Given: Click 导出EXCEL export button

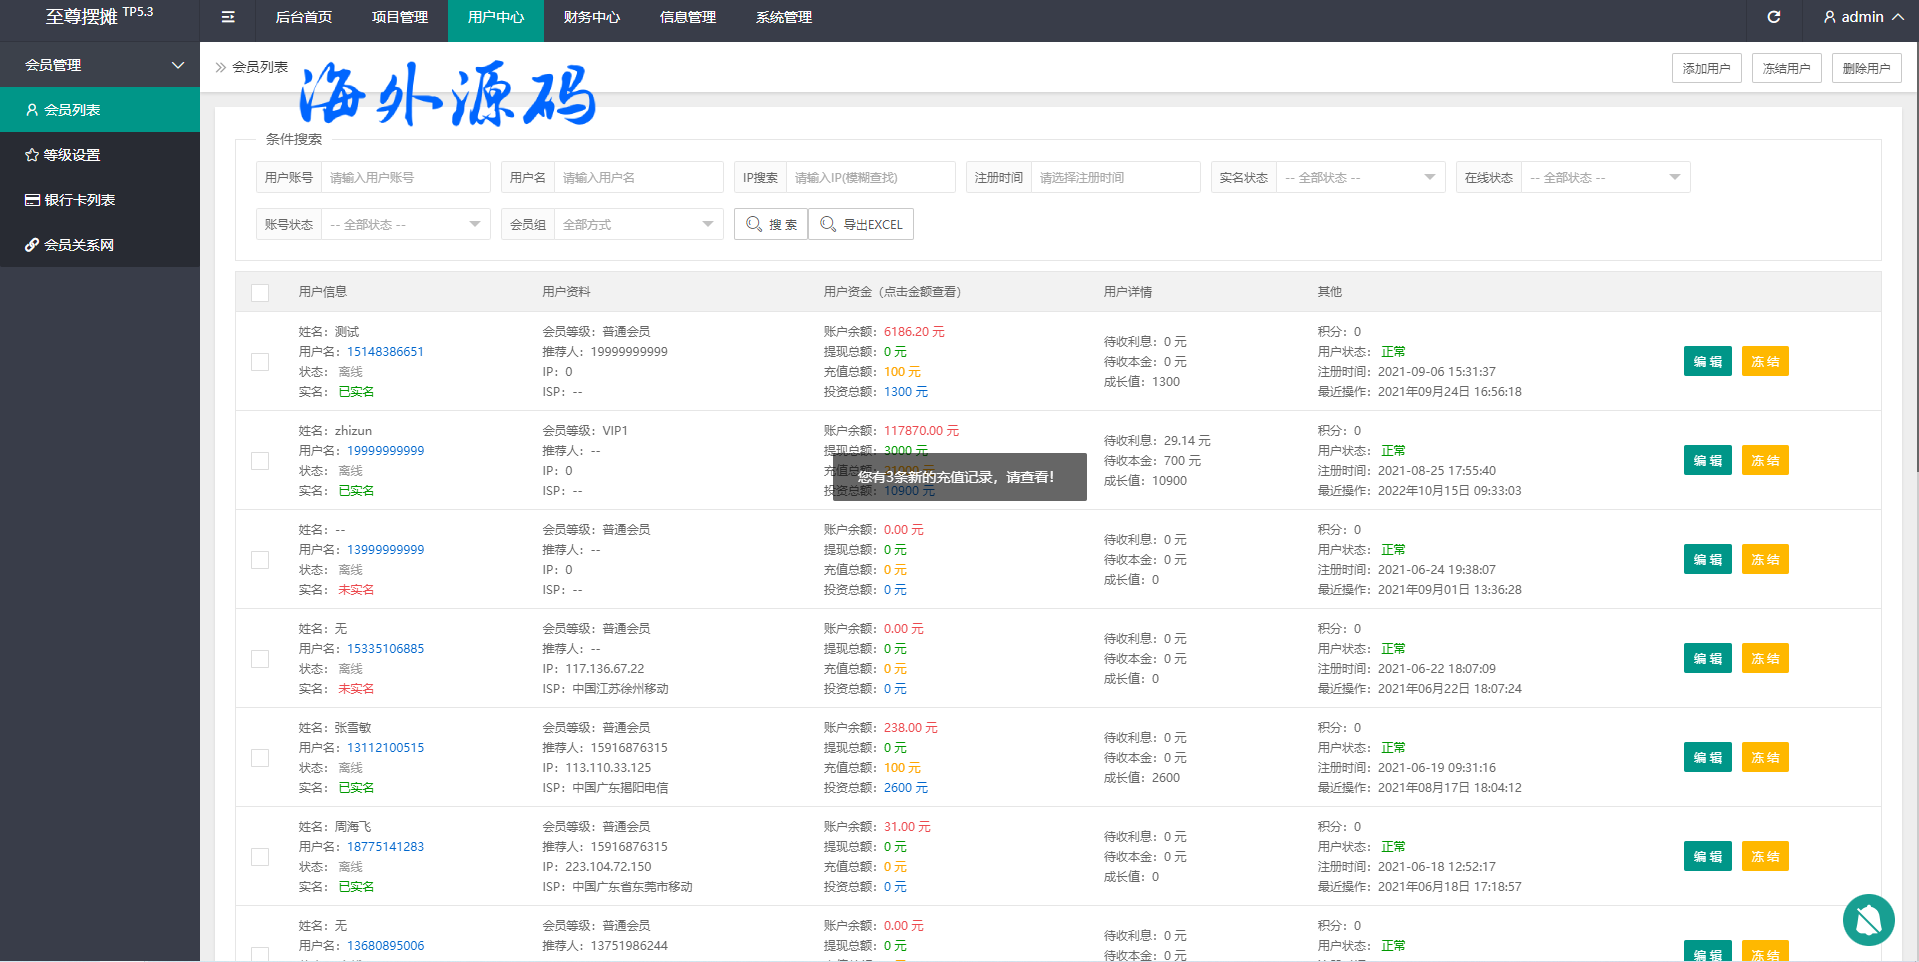Looking at the screenshot, I should click(861, 224).
